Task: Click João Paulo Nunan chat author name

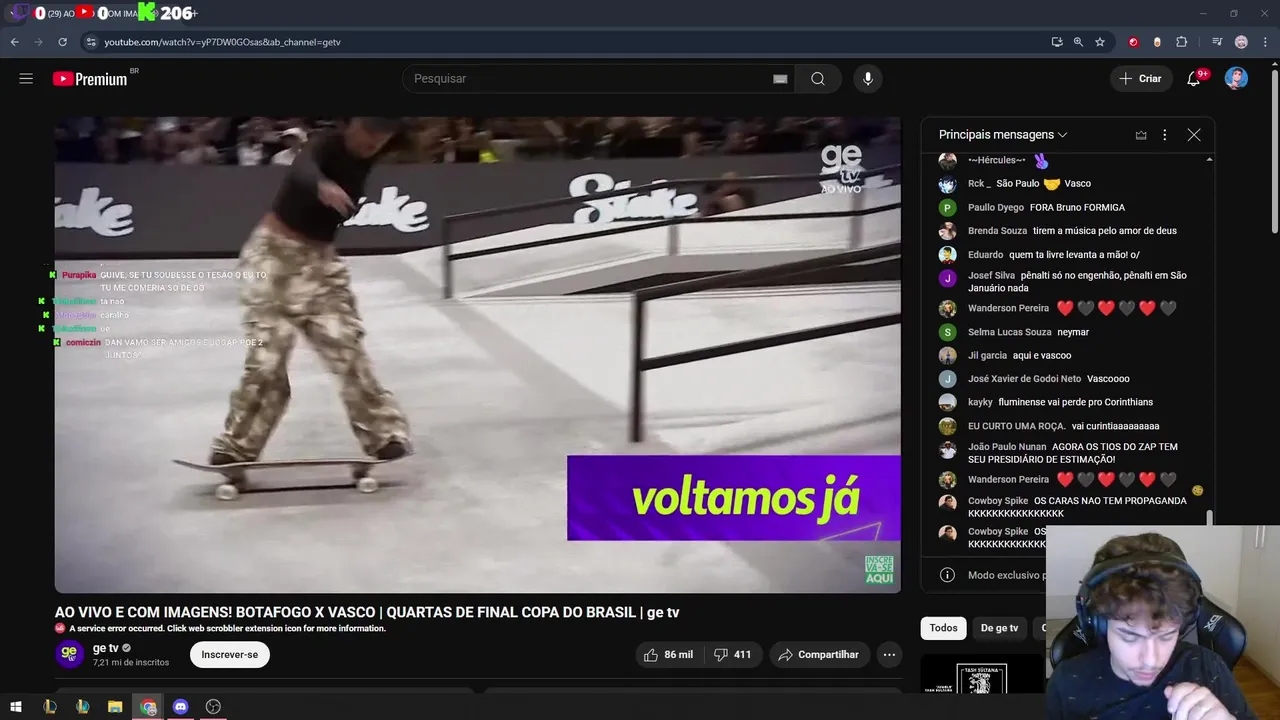Action: pyautogui.click(x=1007, y=447)
